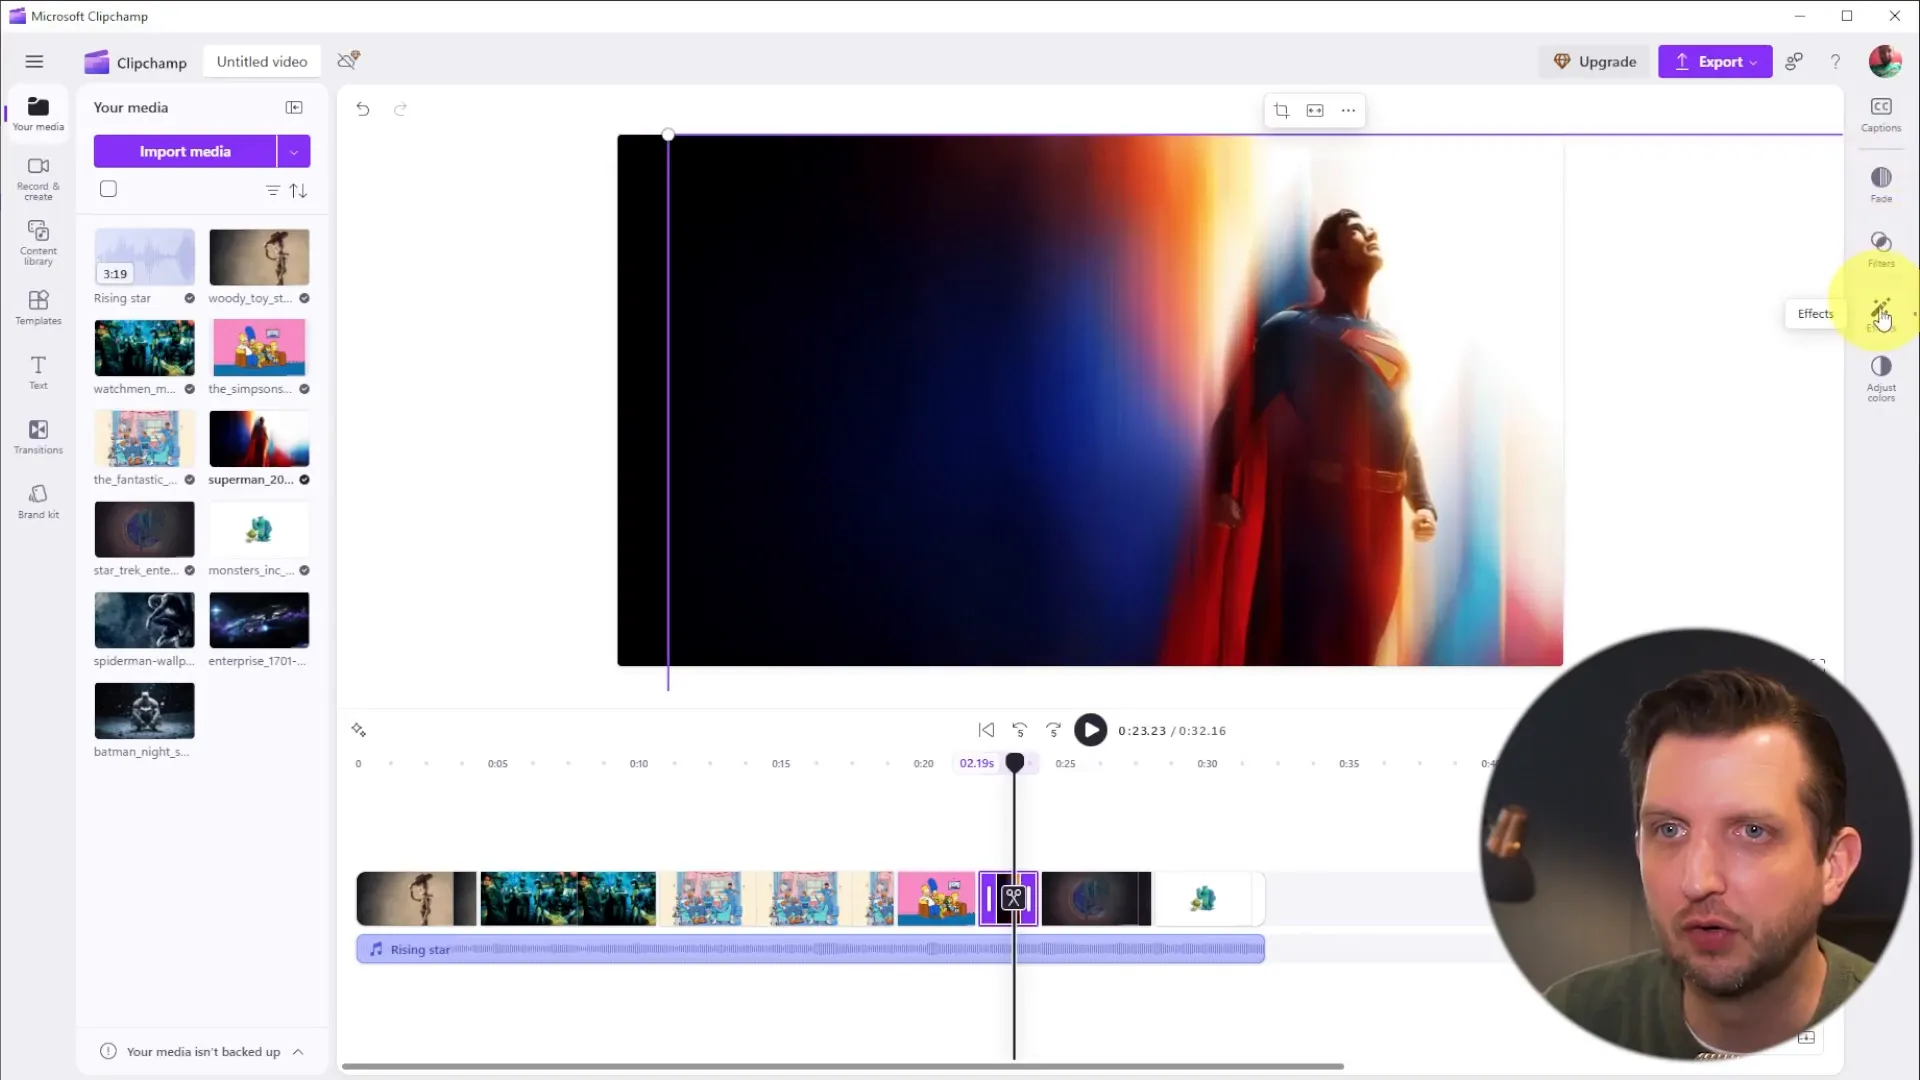Click the 0:30 mark on timeline ruler

coord(1207,764)
